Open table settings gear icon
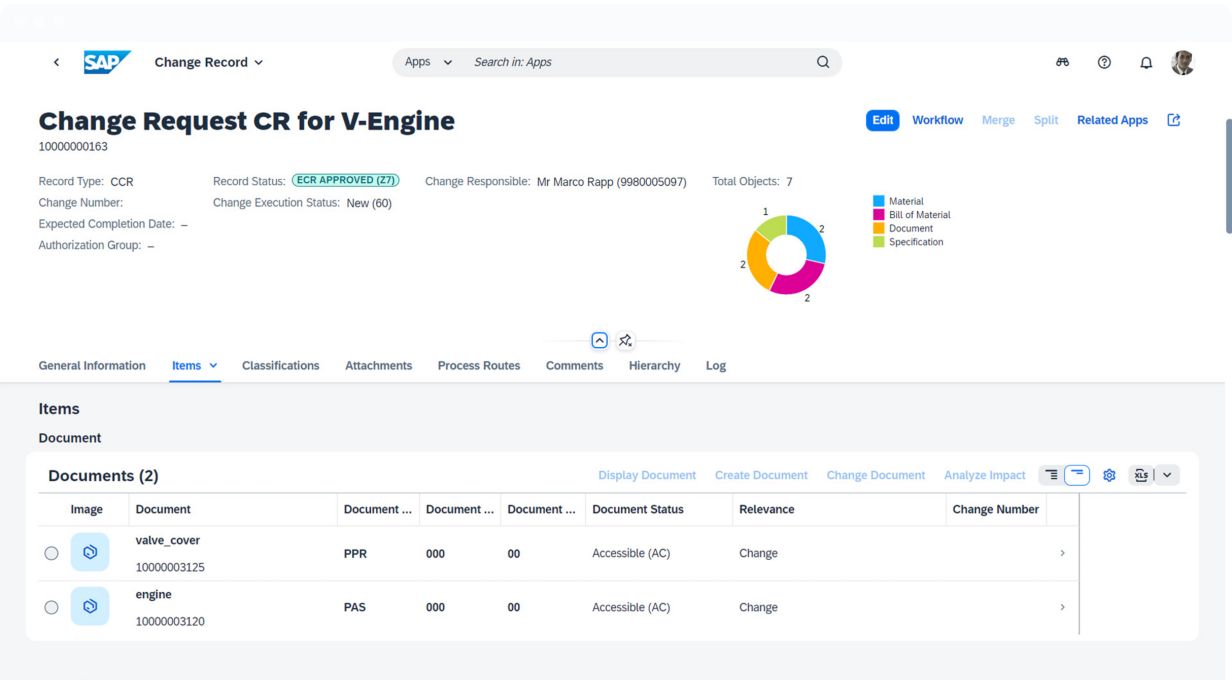The width and height of the screenshot is (1232, 680). (1109, 476)
